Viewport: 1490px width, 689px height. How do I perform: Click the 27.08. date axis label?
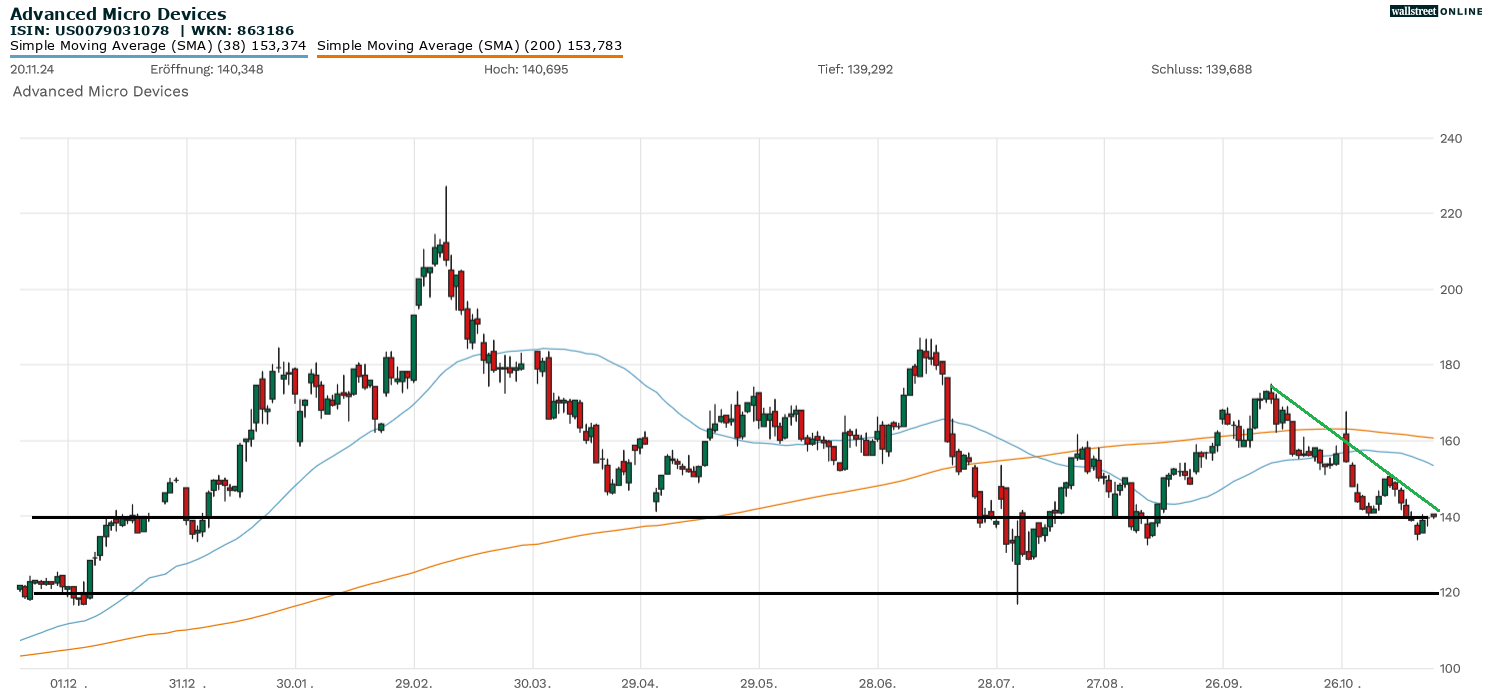tap(1104, 684)
